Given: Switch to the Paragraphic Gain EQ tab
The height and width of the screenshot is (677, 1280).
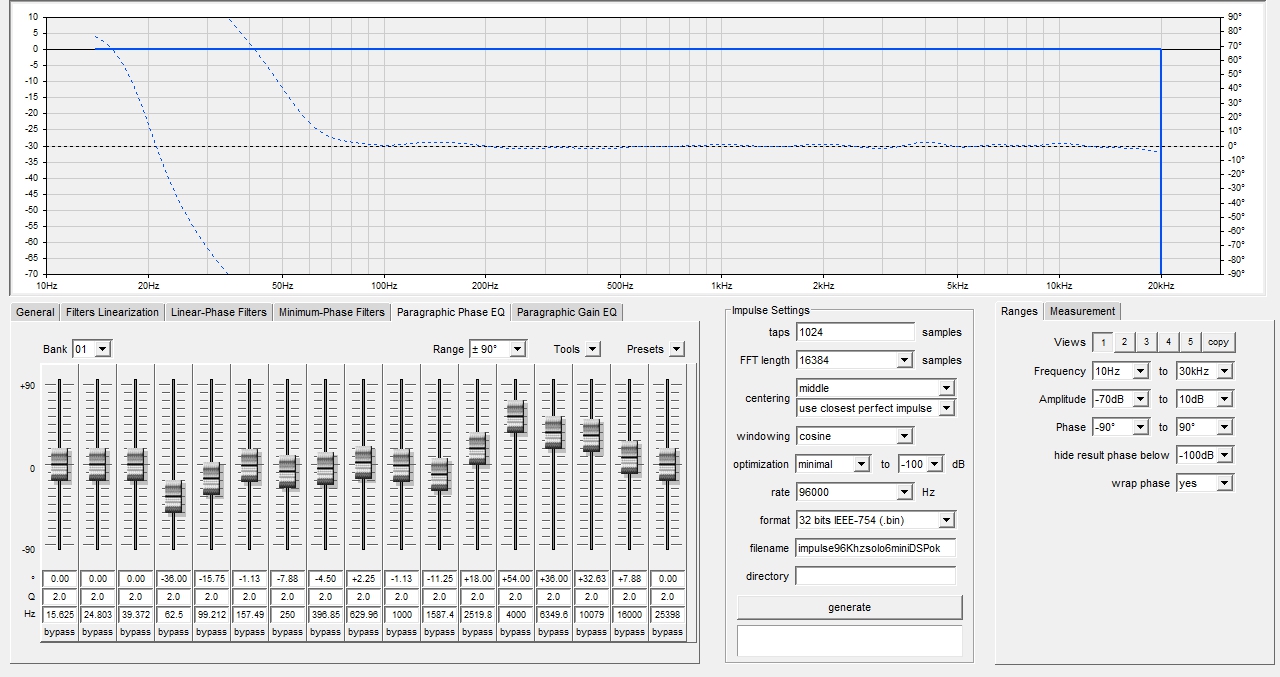Looking at the screenshot, I should pyautogui.click(x=567, y=312).
